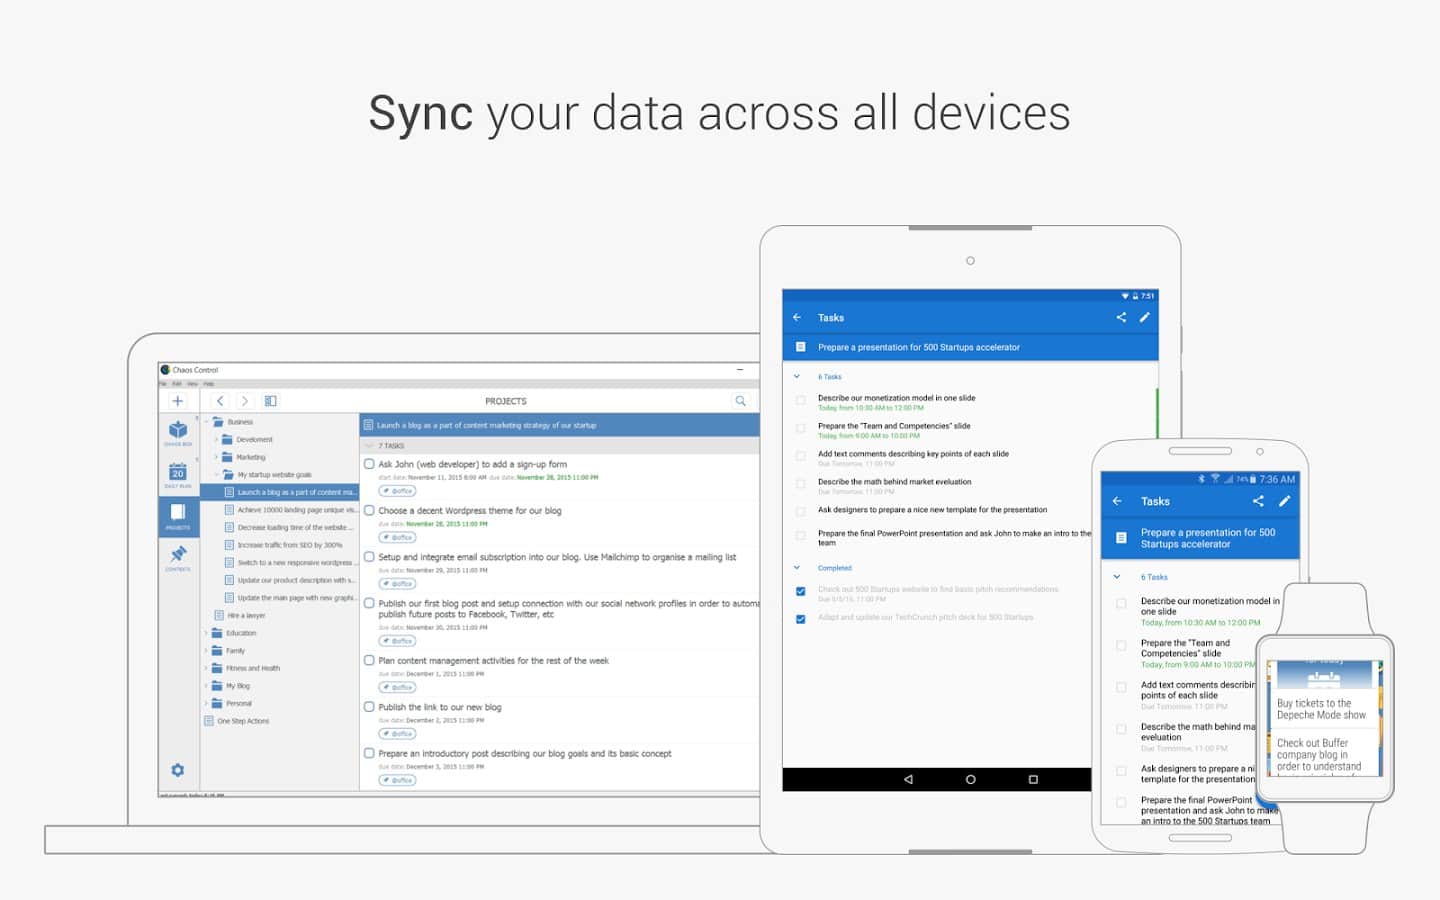Tap the share icon on tablet Tasks bar
The width and height of the screenshot is (1440, 900).
click(1121, 317)
